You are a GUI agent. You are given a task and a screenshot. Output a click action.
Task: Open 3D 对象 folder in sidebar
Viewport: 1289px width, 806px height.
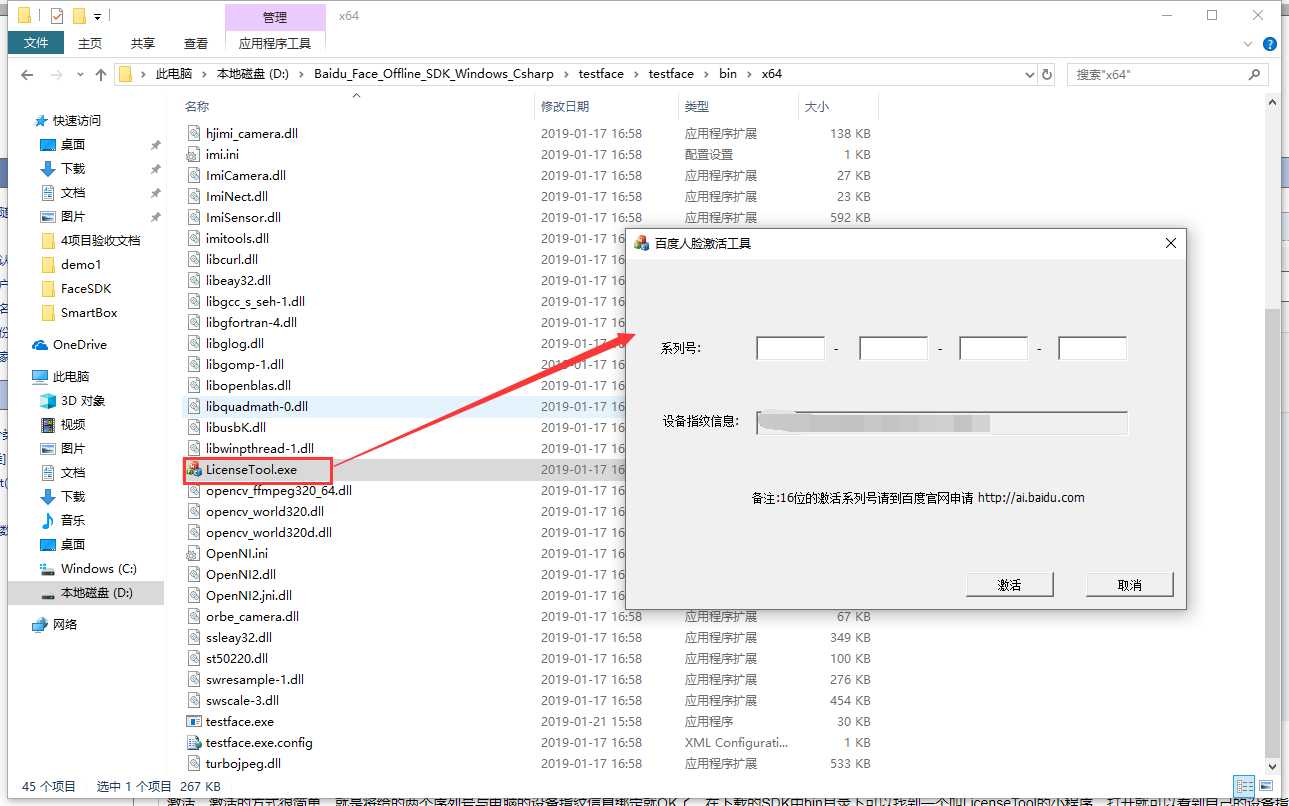tap(83, 400)
